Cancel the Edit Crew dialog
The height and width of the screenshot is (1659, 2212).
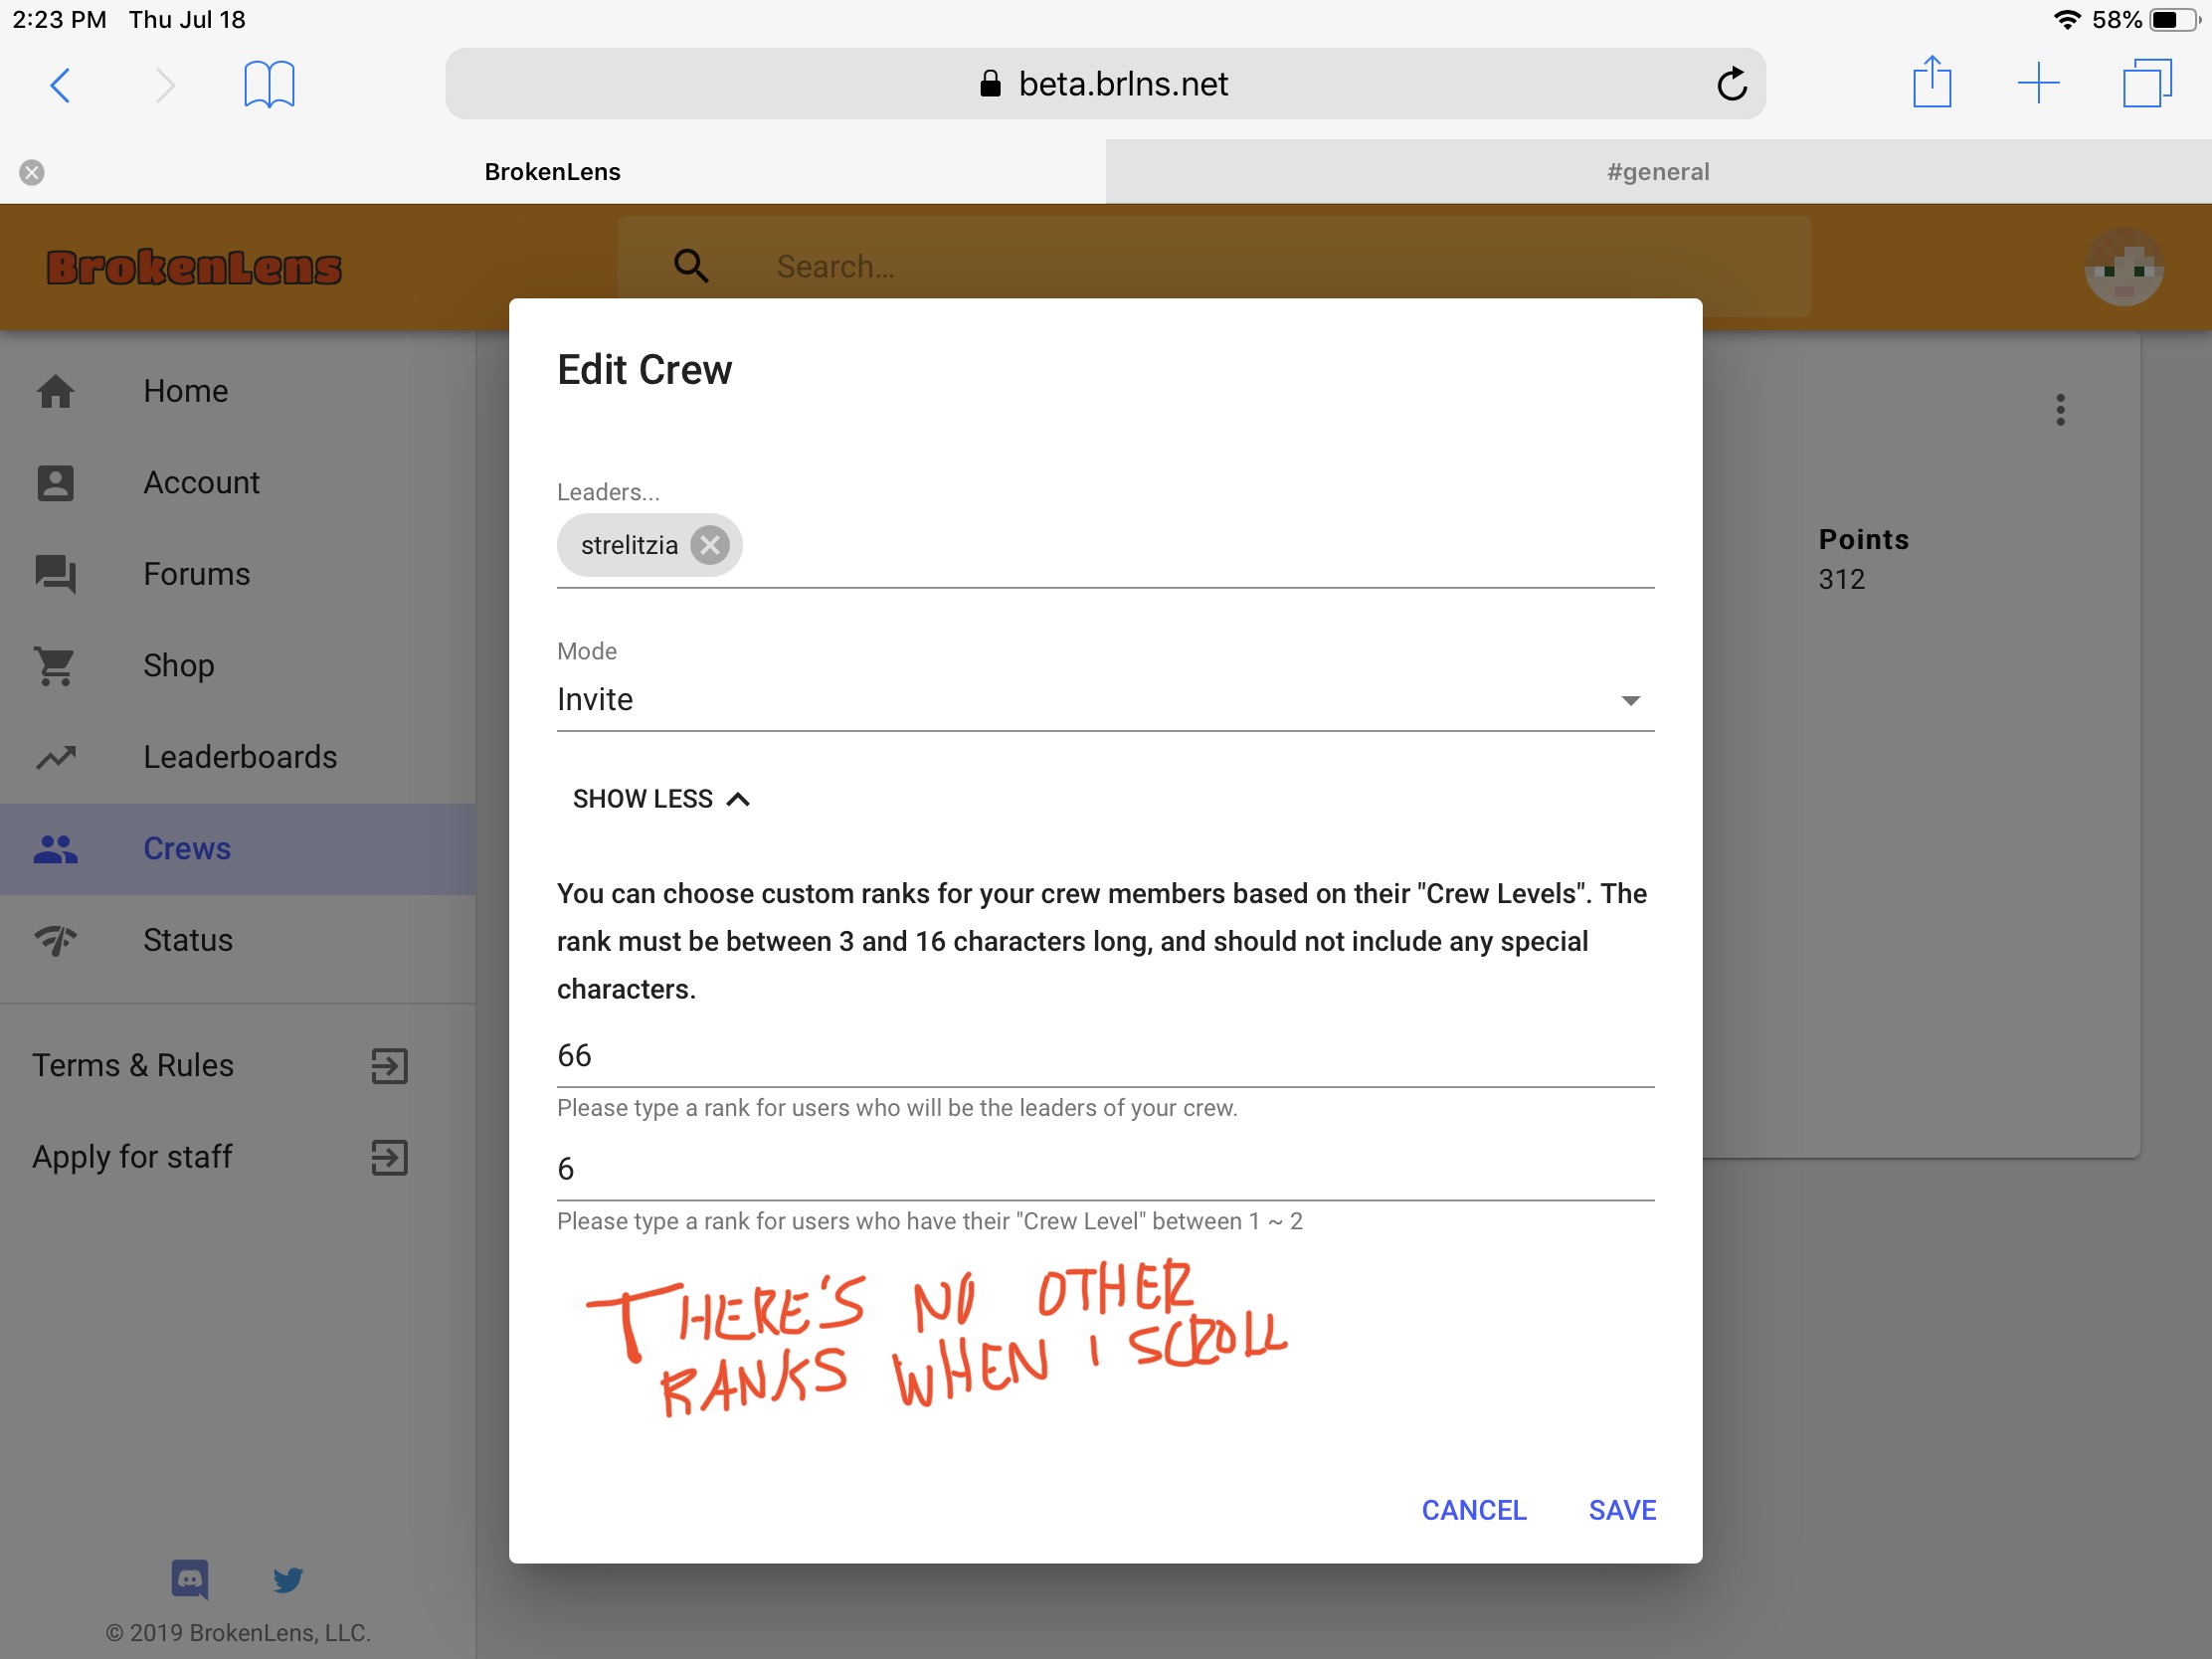[1474, 1510]
